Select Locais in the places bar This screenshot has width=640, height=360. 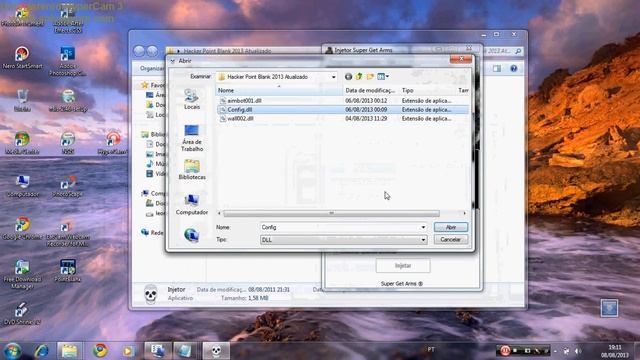[x=191, y=99]
